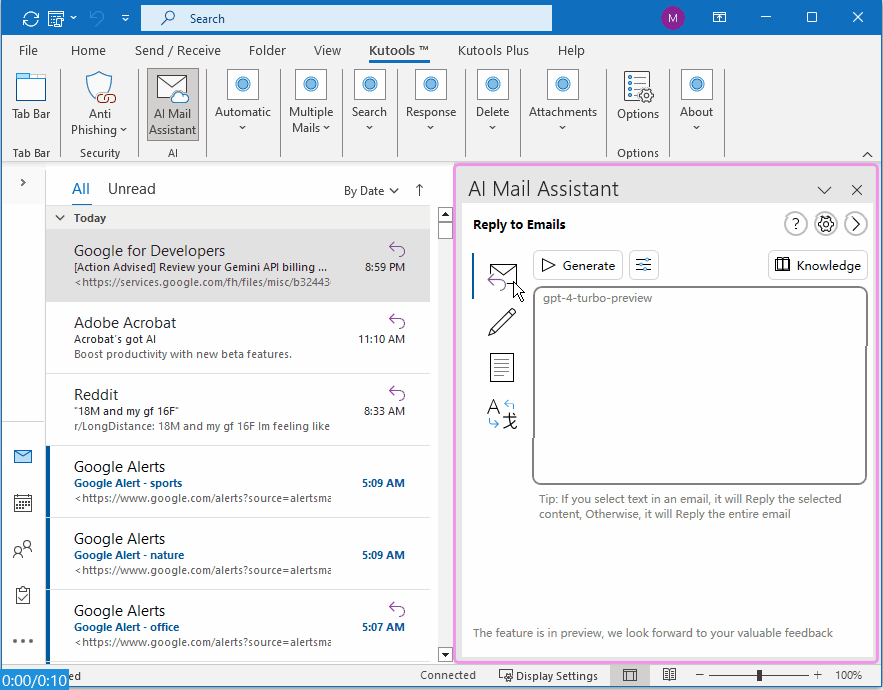Open the Send / Receive tab

pyautogui.click(x=178, y=50)
